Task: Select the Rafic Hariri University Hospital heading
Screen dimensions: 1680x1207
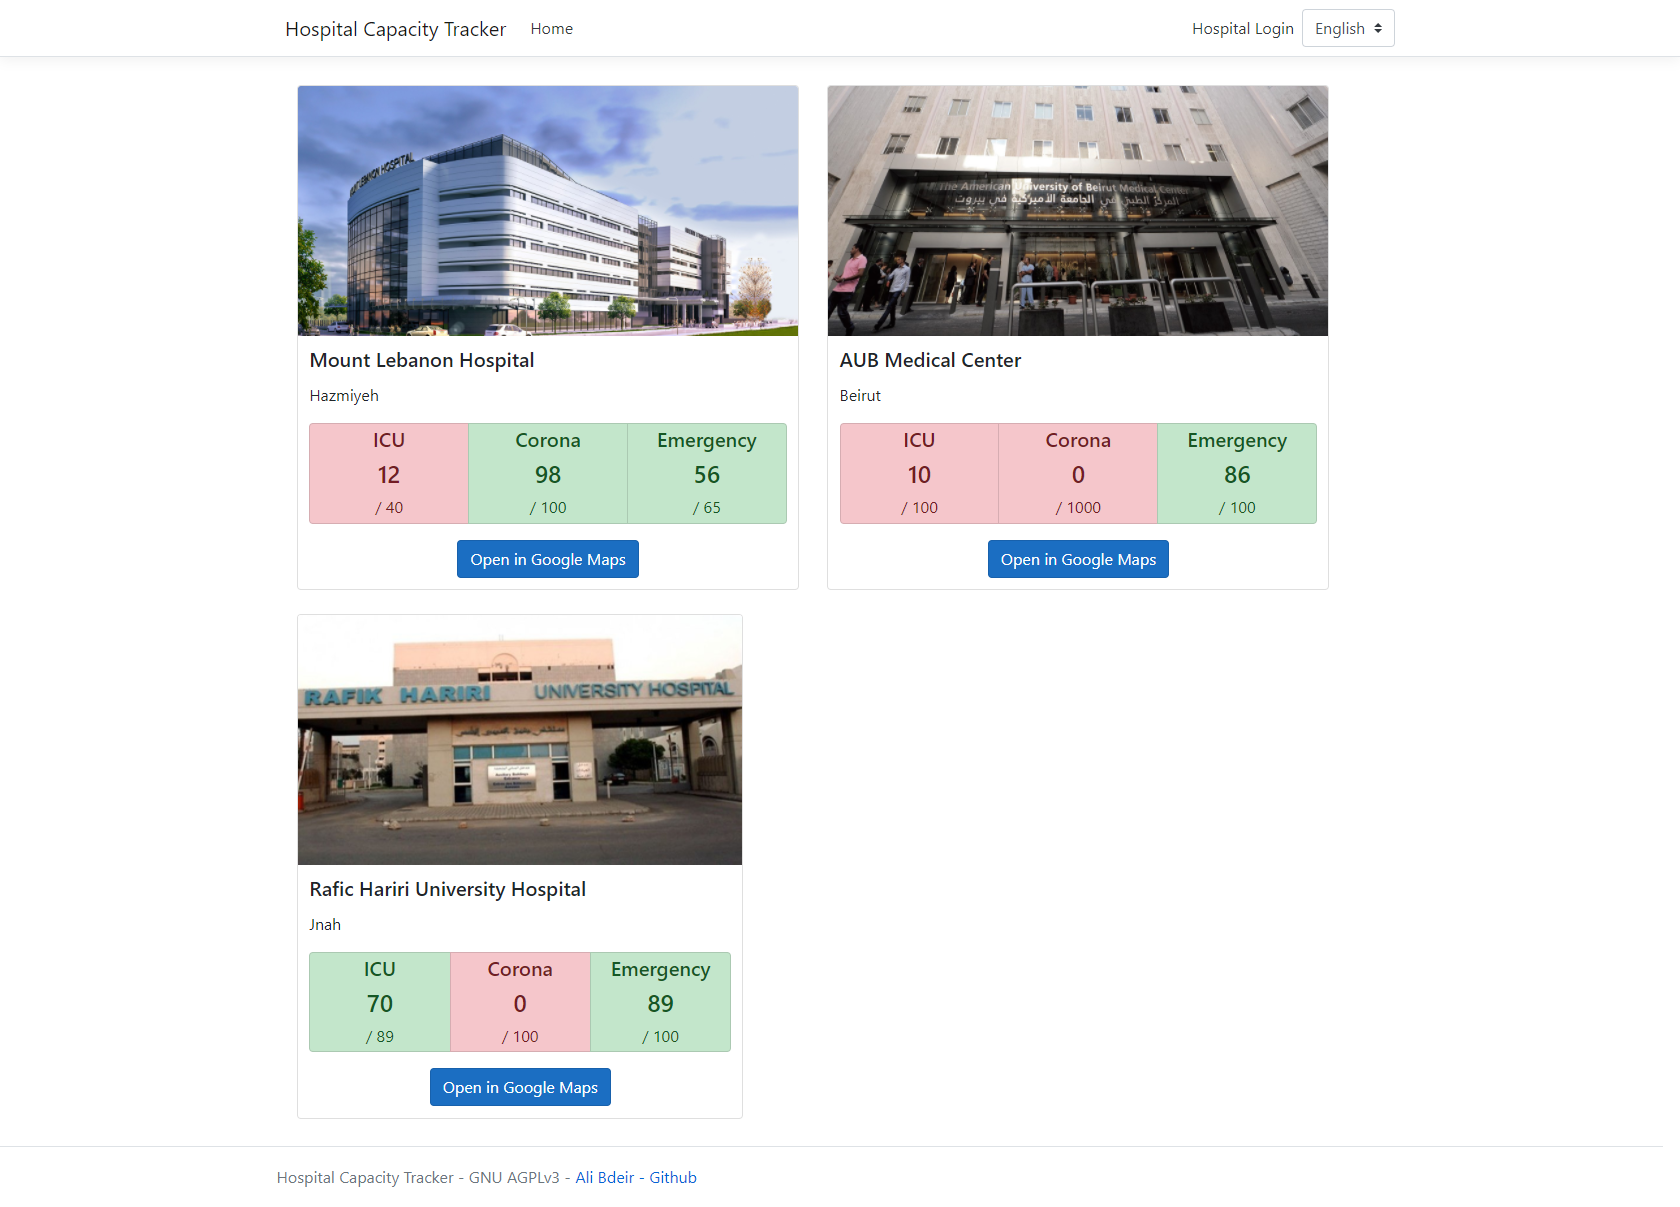Action: tap(448, 889)
